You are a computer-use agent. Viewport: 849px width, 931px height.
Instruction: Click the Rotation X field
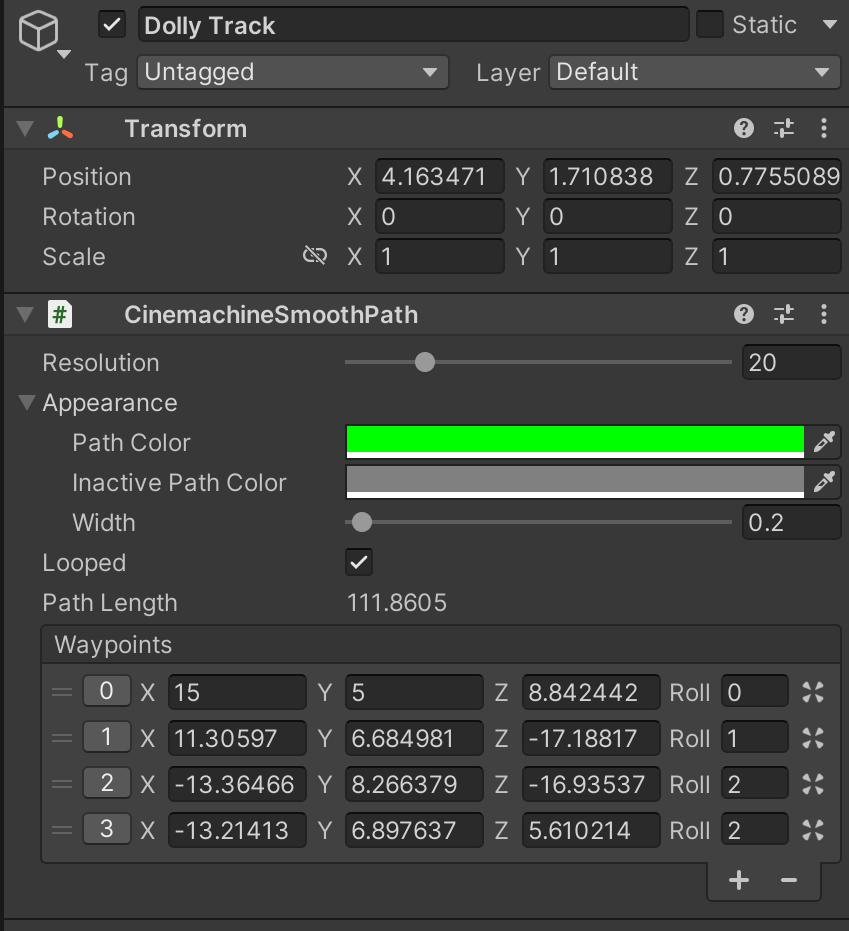click(440, 217)
